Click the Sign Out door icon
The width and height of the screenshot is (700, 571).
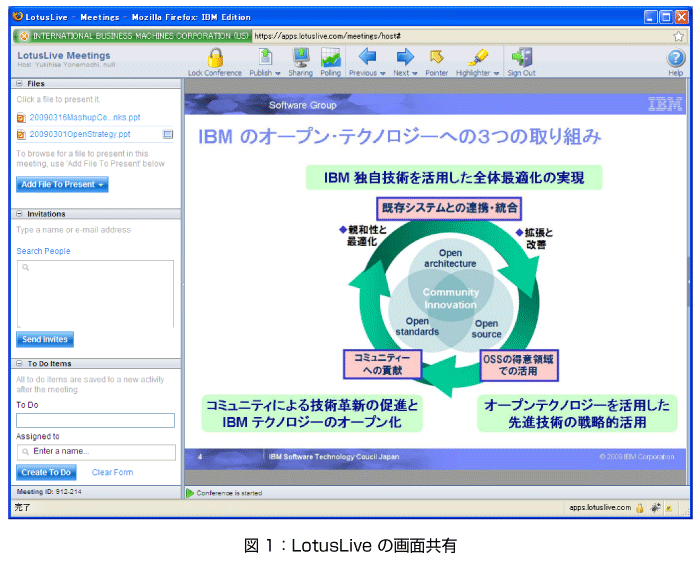click(522, 57)
